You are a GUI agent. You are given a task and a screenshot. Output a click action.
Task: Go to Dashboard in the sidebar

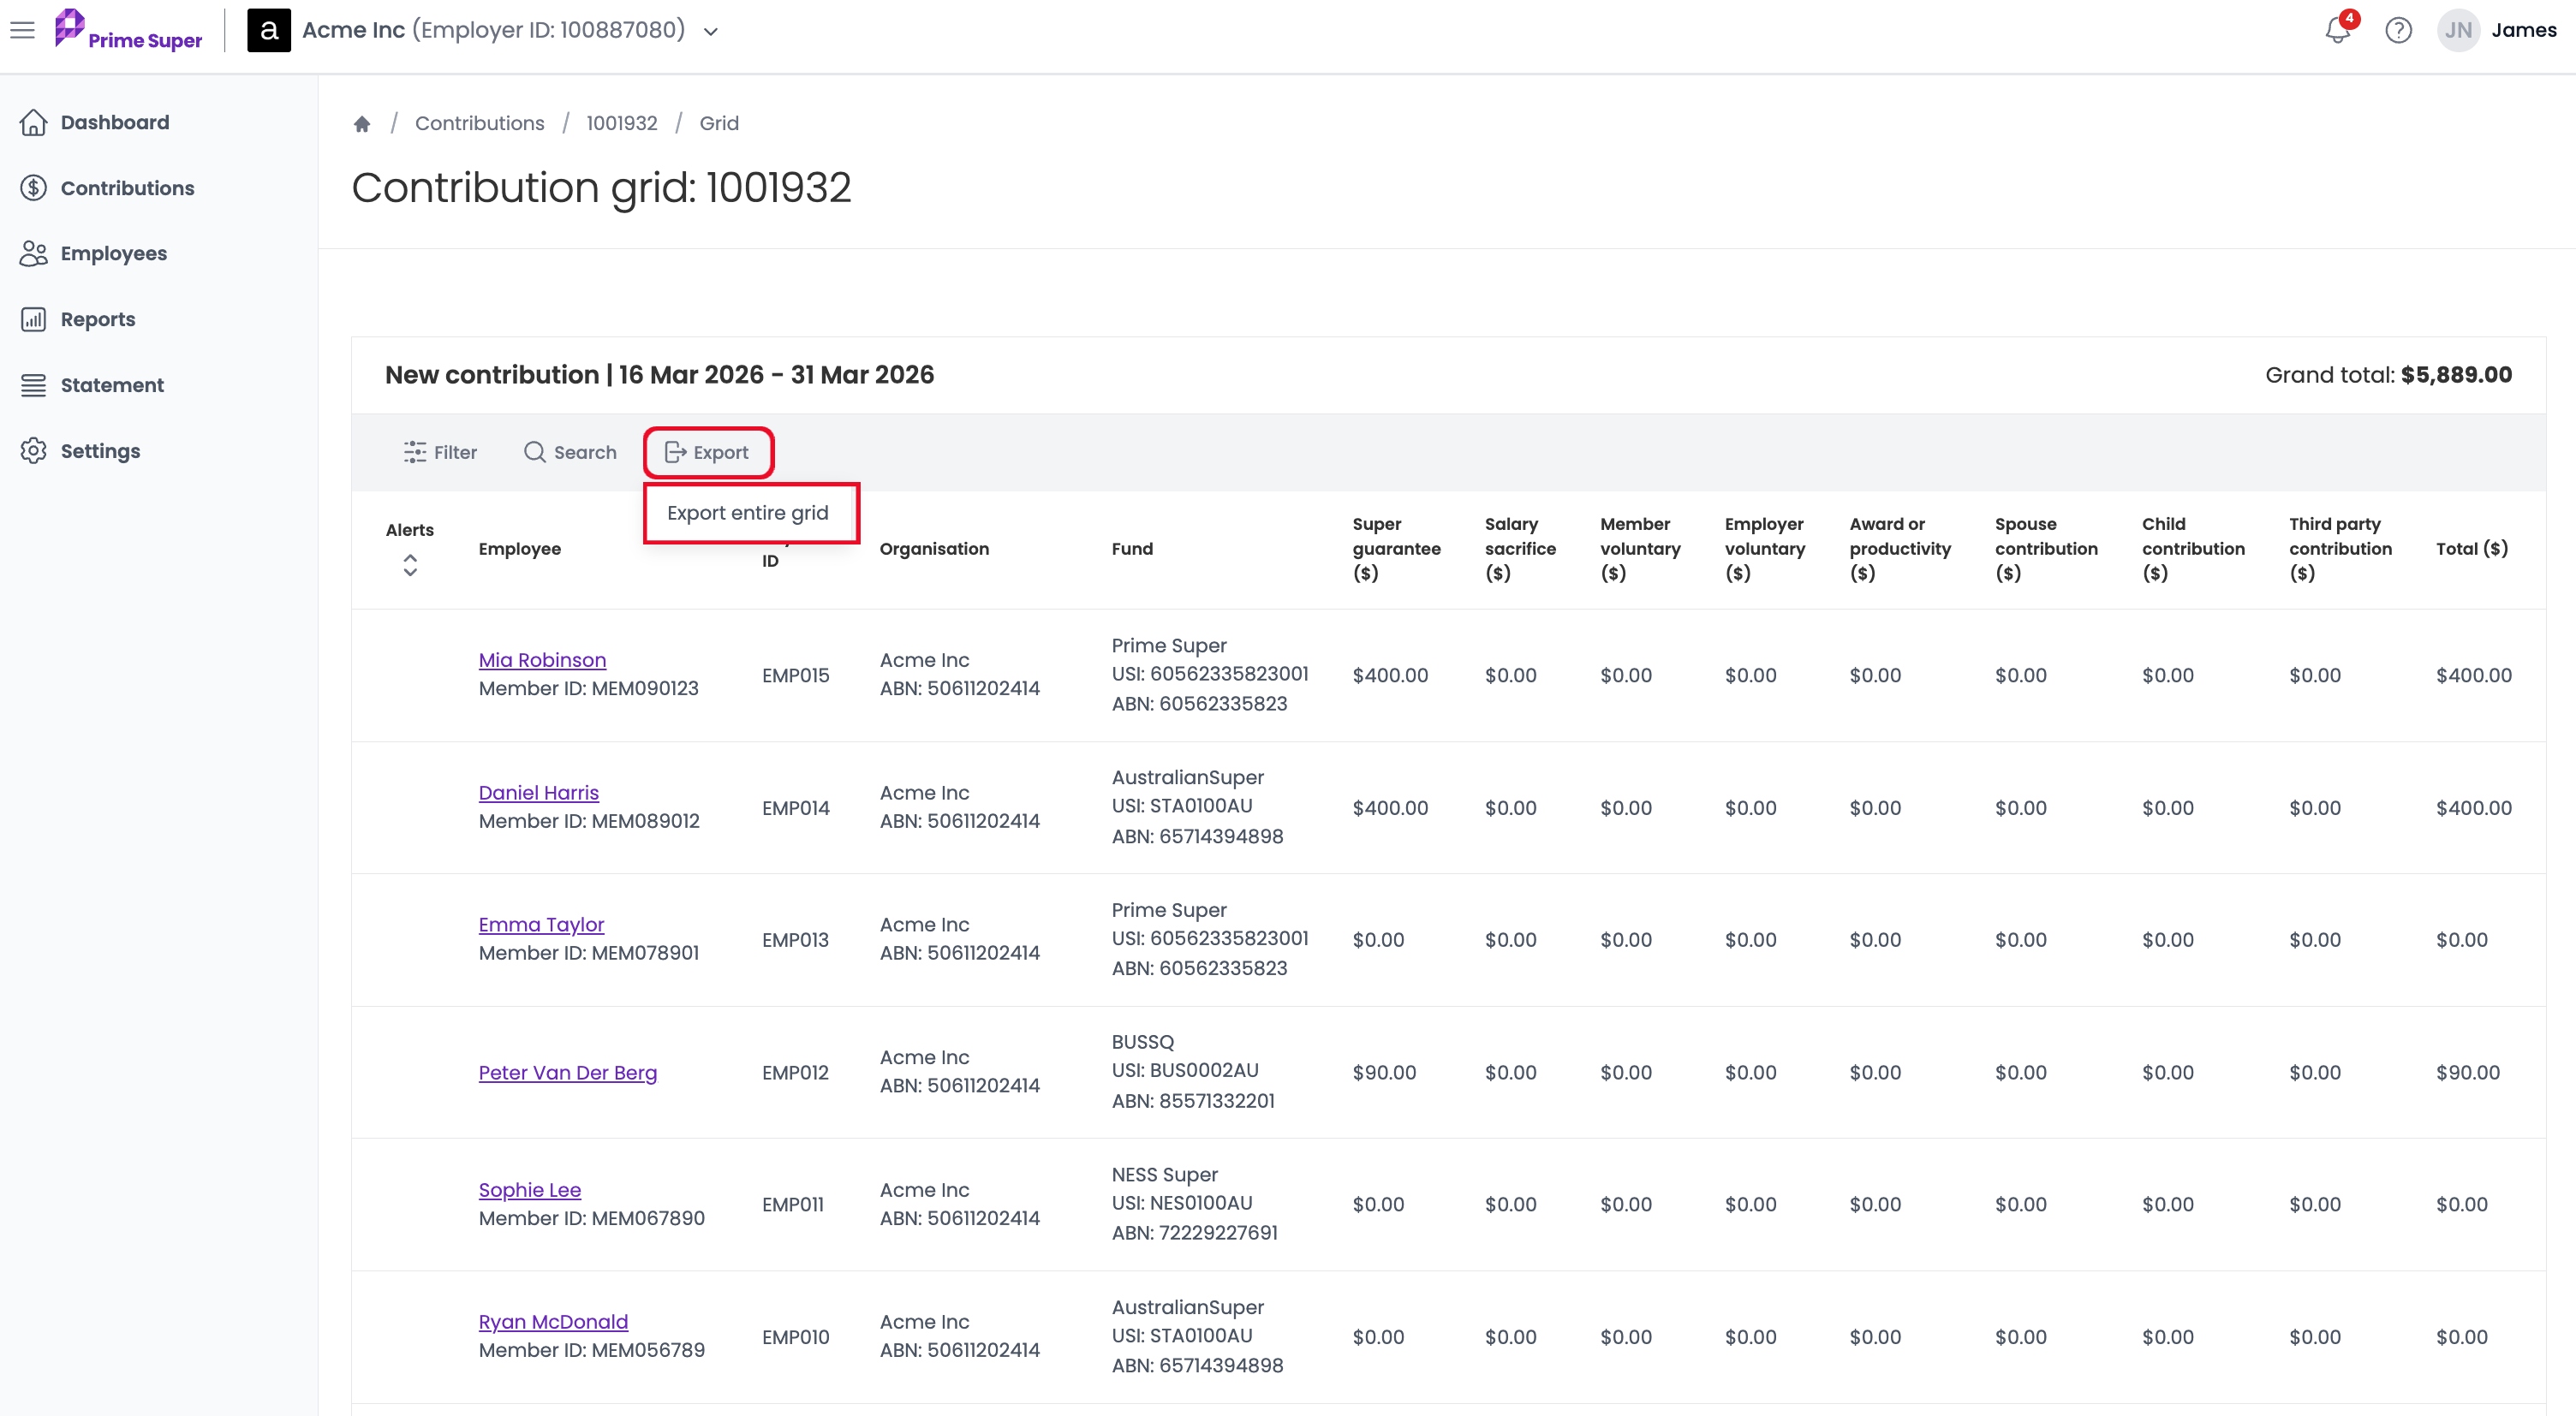click(x=115, y=122)
